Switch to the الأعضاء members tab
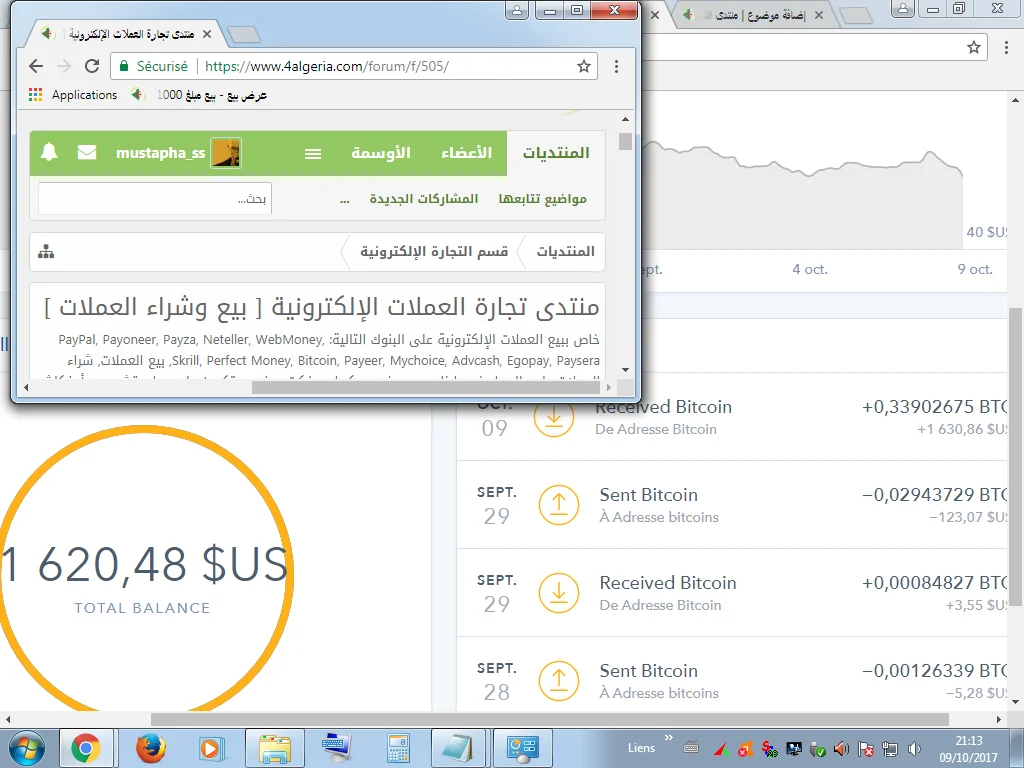This screenshot has height=768, width=1024. (x=466, y=153)
